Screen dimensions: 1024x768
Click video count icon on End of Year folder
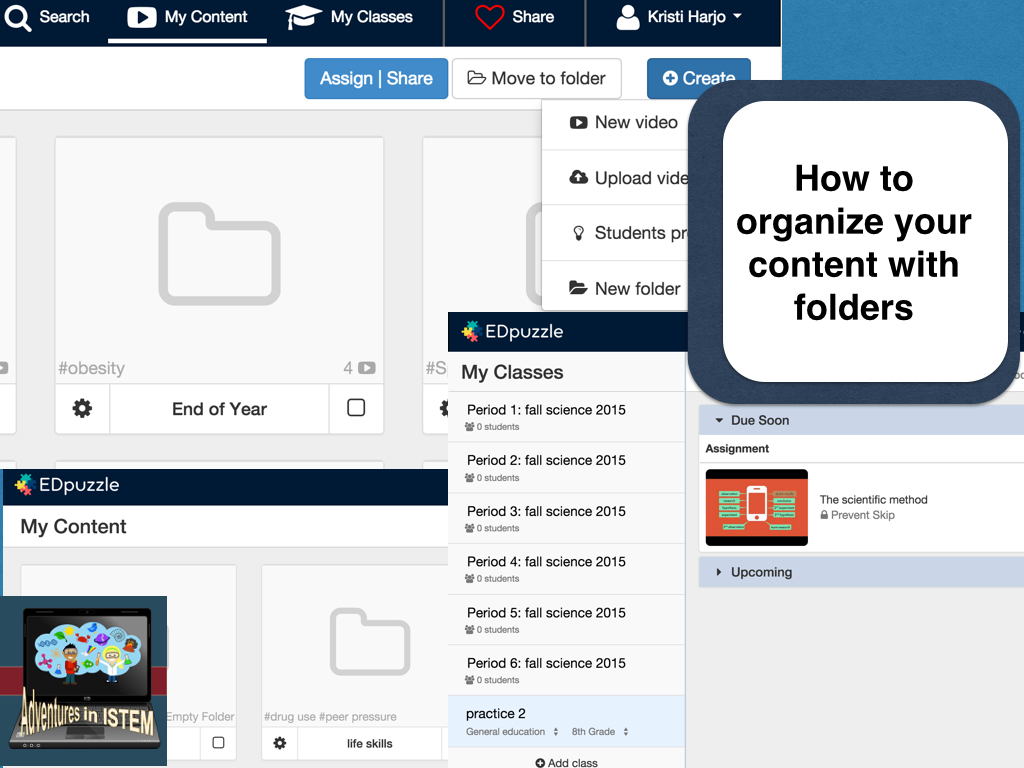[367, 368]
